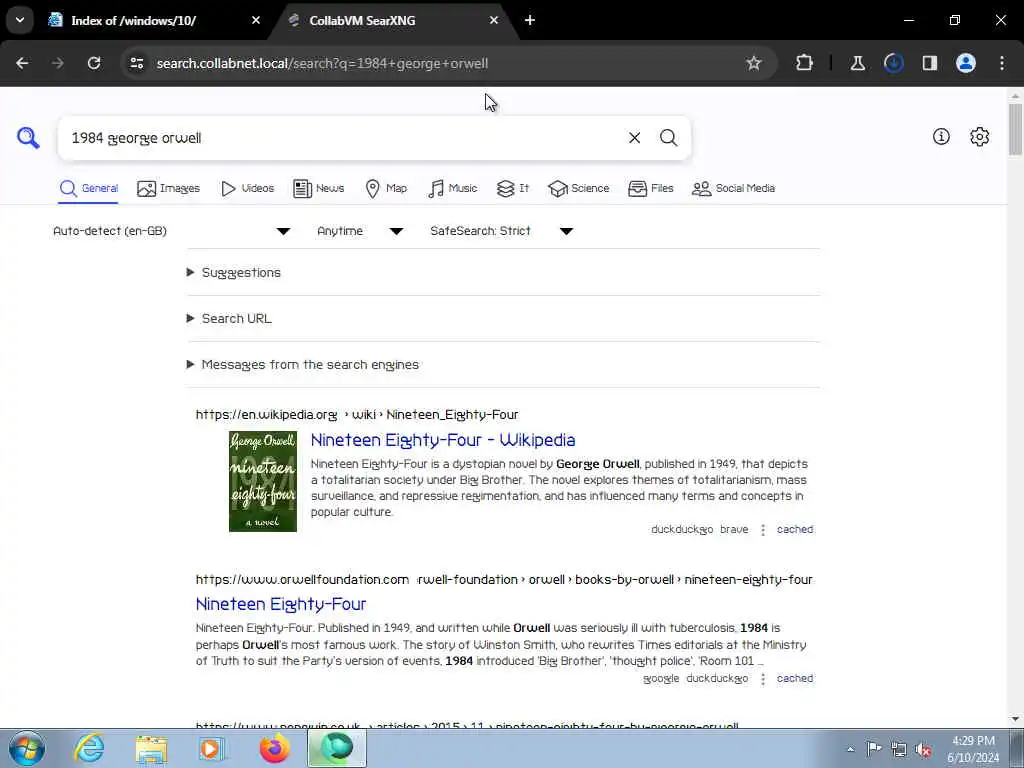Screen dimensions: 1024x768
Task: Open preferences gear icon
Action: tap(980, 136)
